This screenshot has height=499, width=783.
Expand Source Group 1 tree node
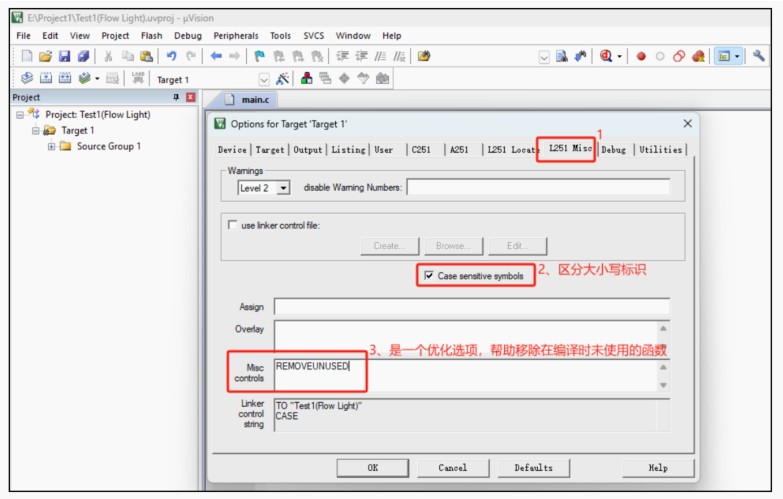(51, 146)
